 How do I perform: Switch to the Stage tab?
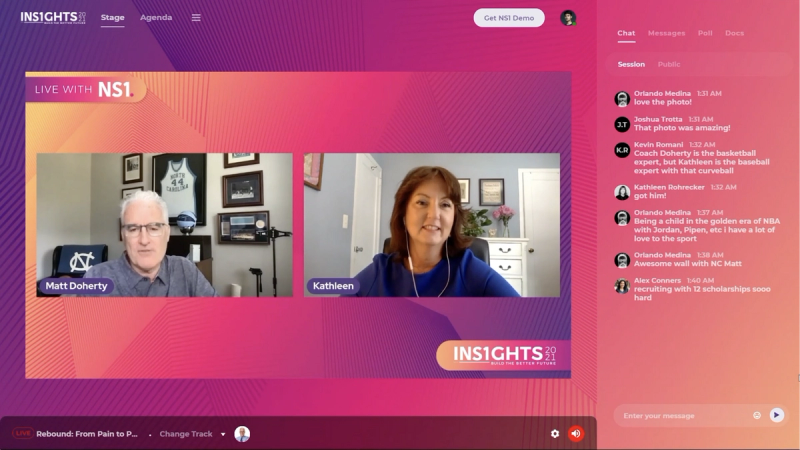coord(112,17)
